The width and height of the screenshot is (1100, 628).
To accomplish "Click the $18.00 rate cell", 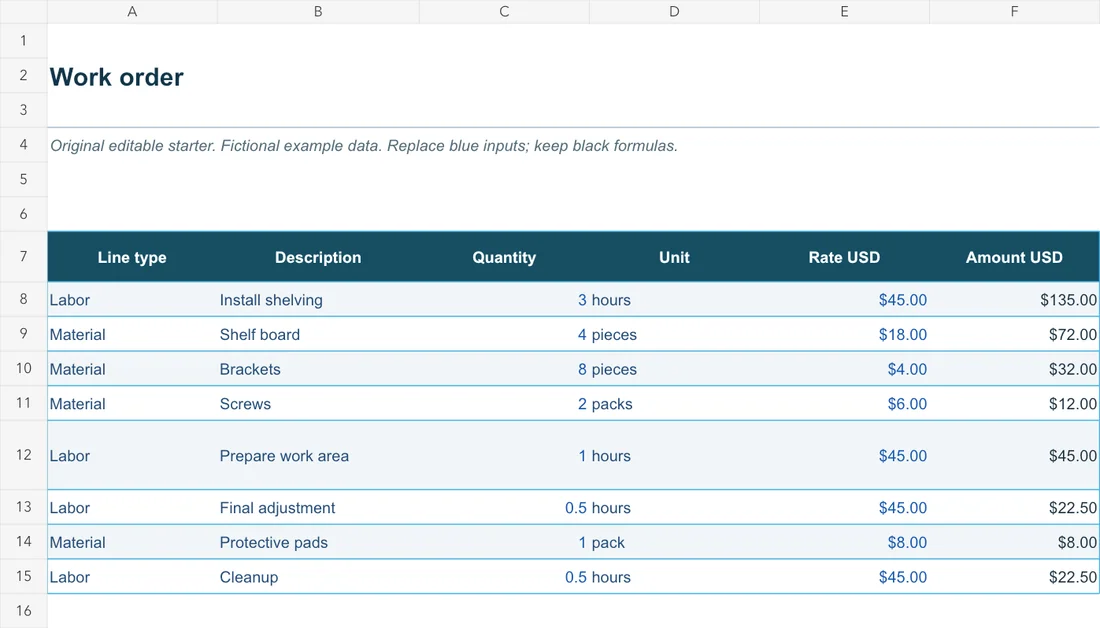I will 844,334.
